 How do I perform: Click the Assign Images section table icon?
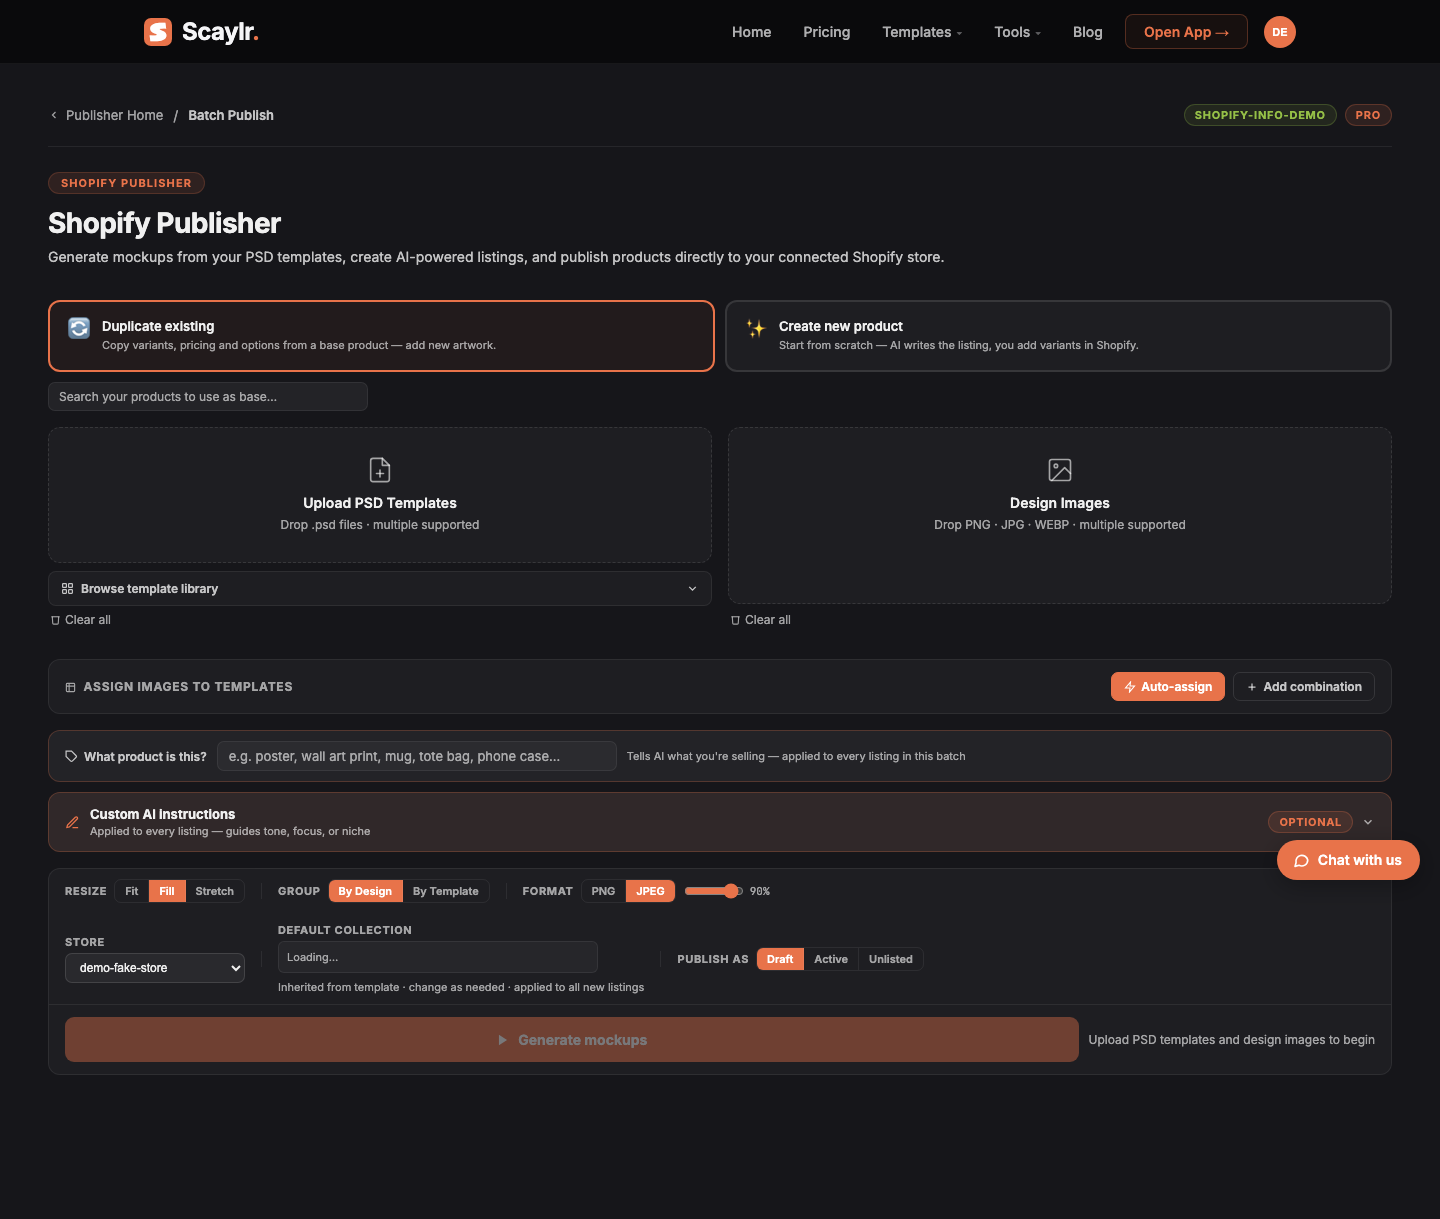(x=71, y=687)
